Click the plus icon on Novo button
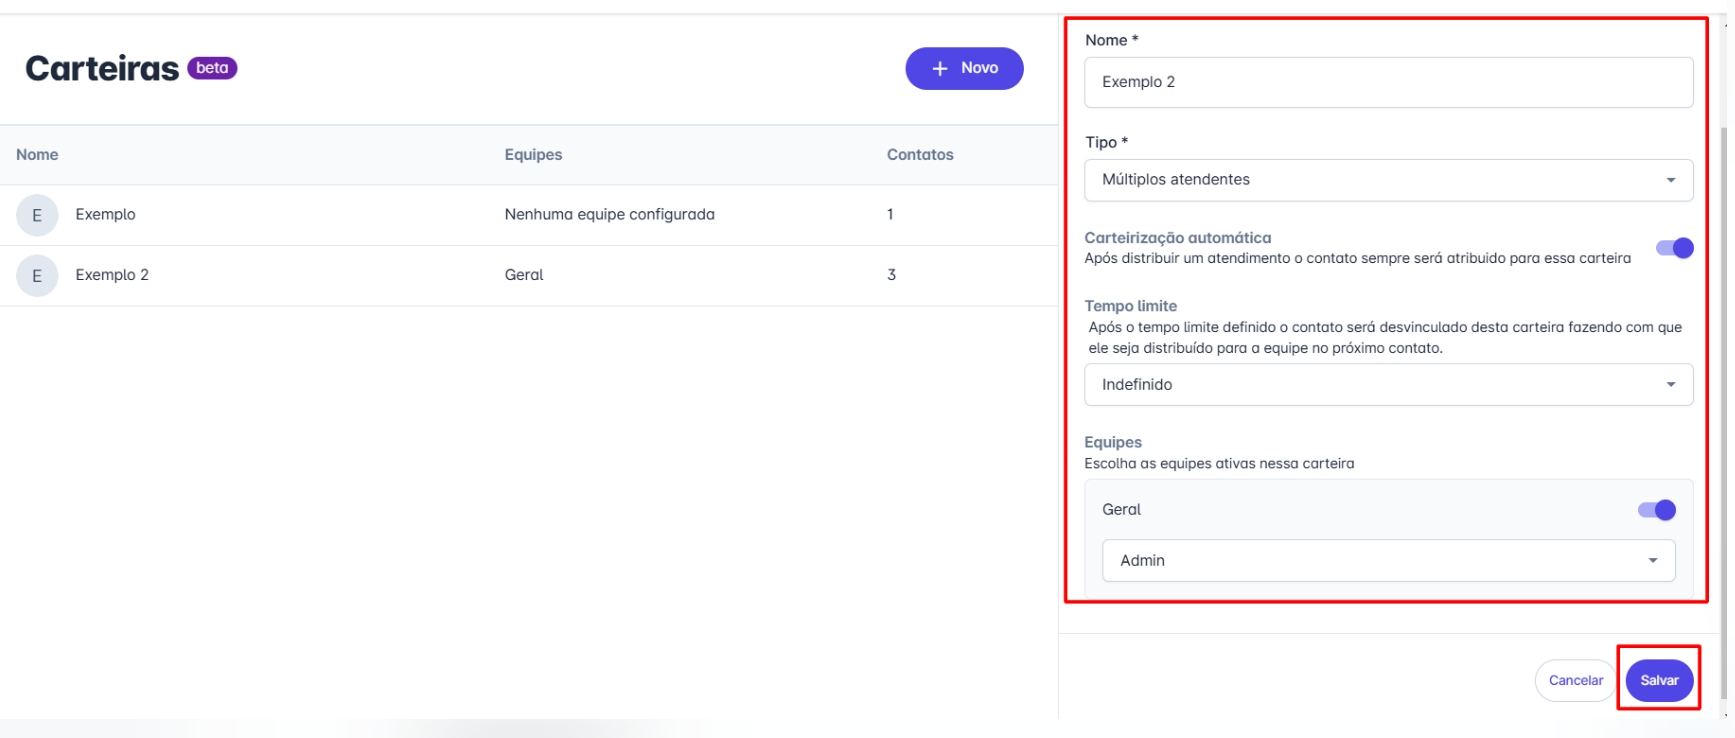Viewport: 1735px width, 738px height. coord(939,69)
